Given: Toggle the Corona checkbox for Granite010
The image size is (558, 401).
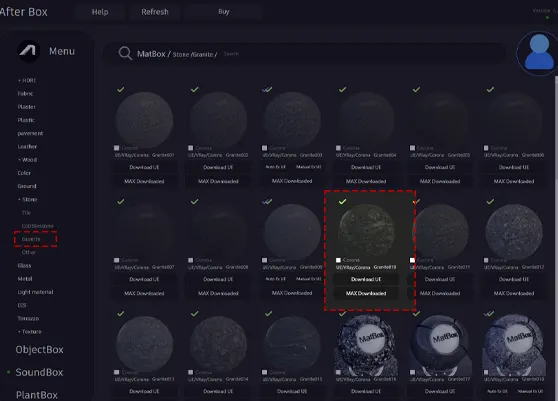Looking at the screenshot, I should [x=338, y=260].
